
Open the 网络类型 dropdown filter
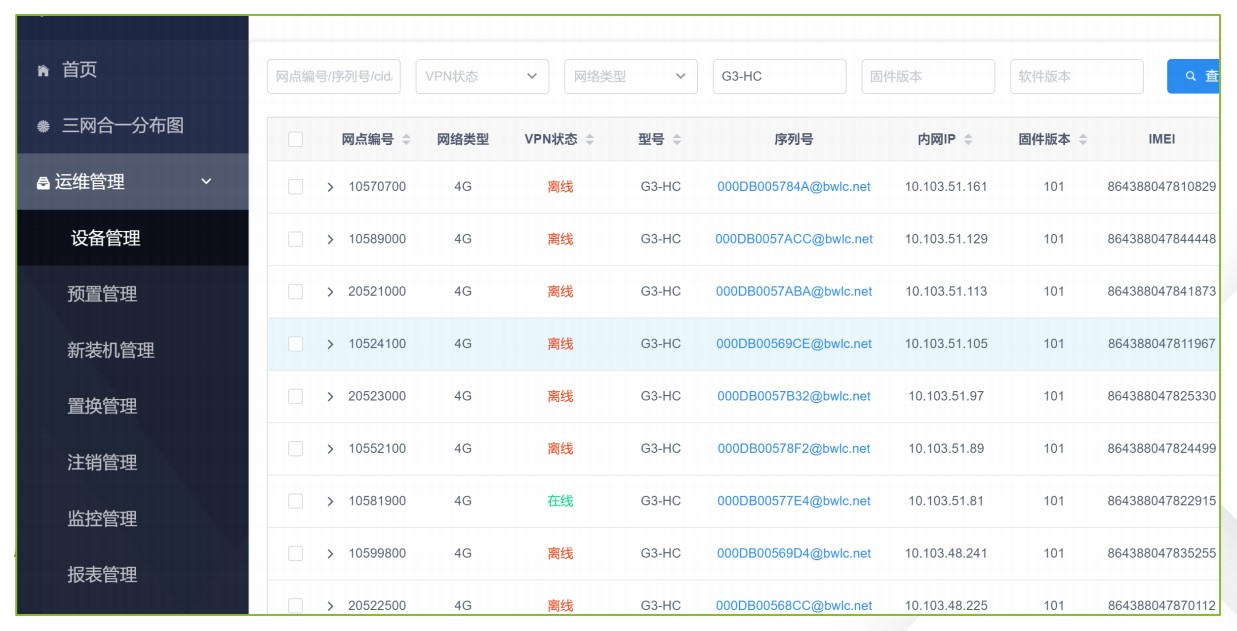(x=631, y=76)
